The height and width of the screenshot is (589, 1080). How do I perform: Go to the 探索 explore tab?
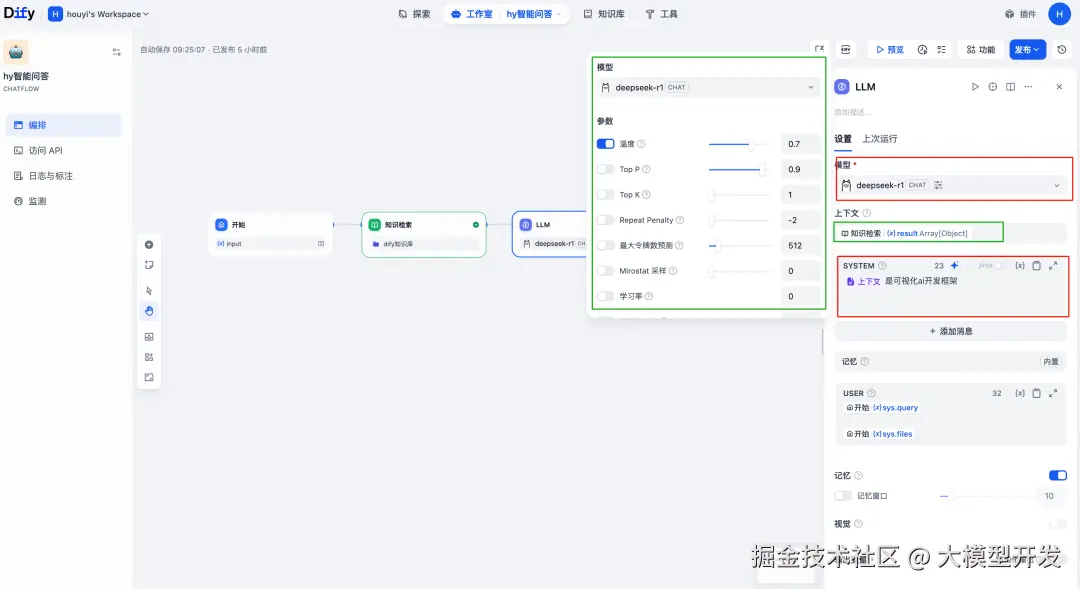[415, 14]
